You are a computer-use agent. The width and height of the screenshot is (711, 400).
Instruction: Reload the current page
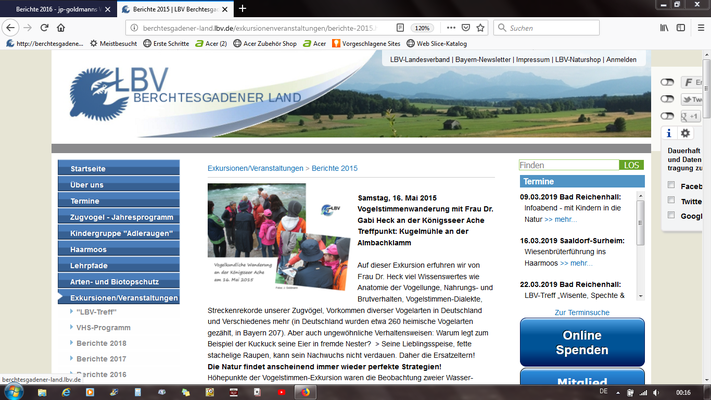[44, 28]
